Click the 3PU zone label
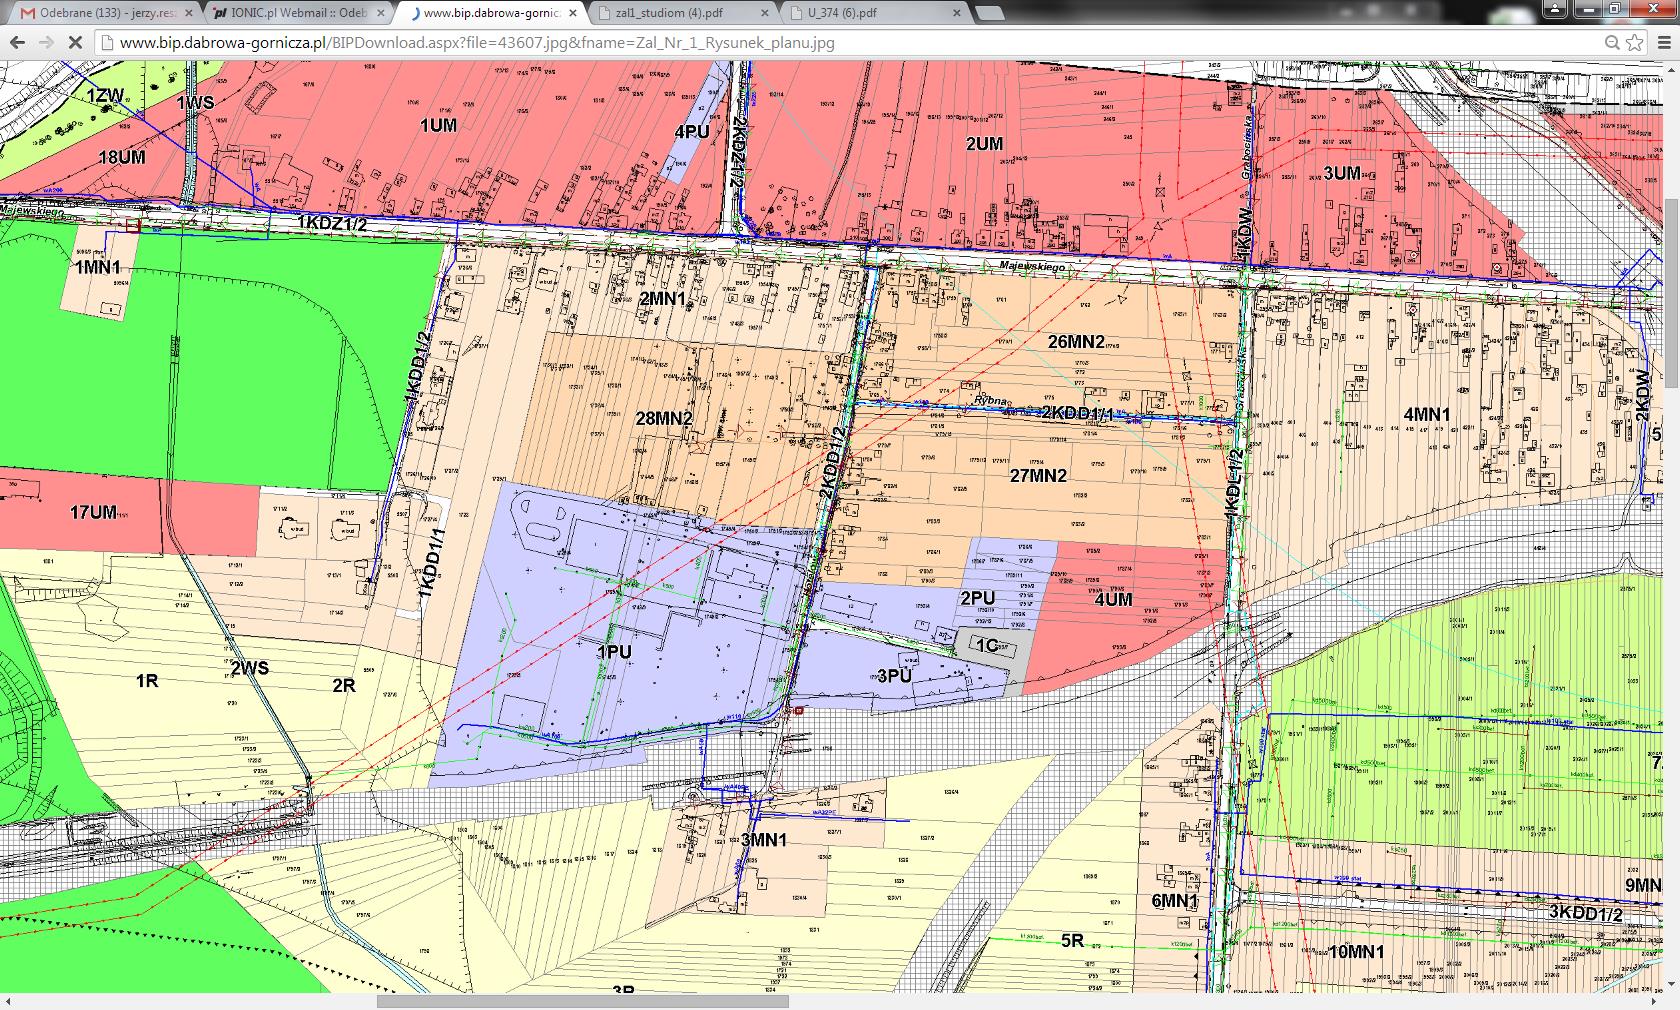 (895, 677)
